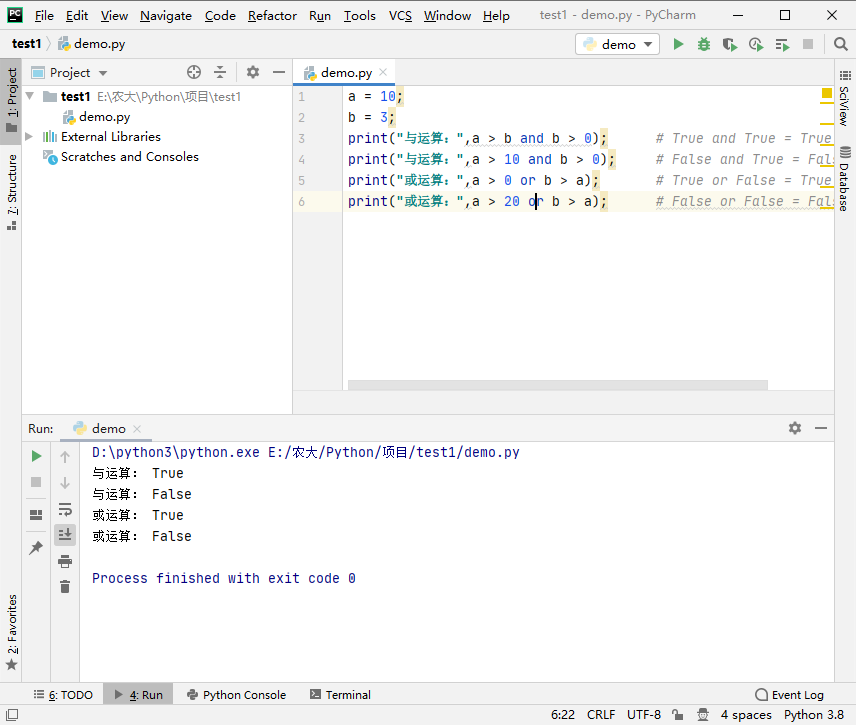Open the demo run configuration dropdown
856x725 pixels.
coord(618,44)
